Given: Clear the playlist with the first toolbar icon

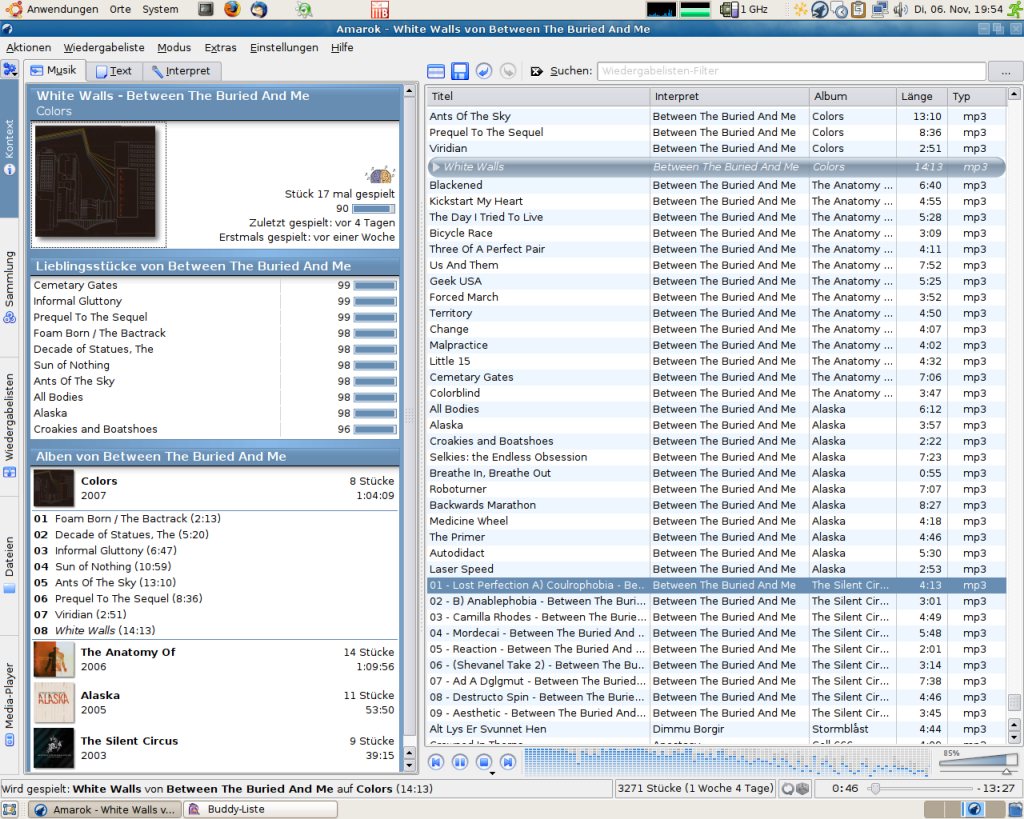Looking at the screenshot, I should (436, 71).
